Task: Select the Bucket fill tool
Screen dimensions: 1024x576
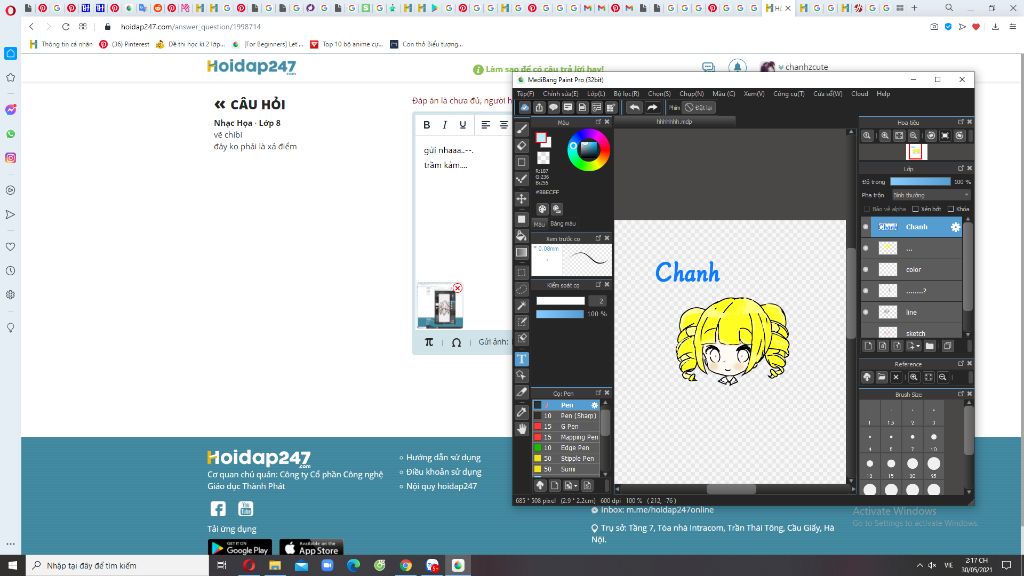Action: [x=522, y=235]
